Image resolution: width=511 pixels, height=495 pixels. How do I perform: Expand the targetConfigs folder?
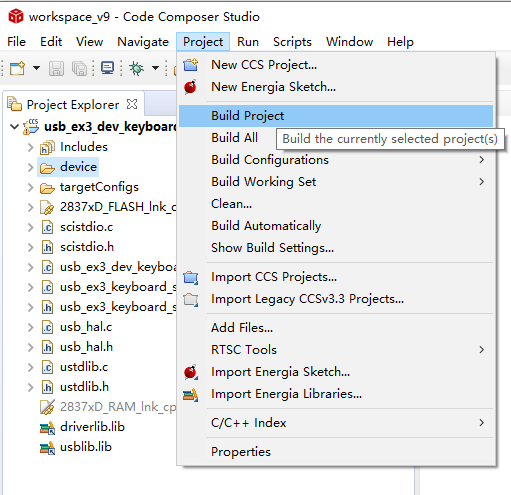click(x=31, y=187)
